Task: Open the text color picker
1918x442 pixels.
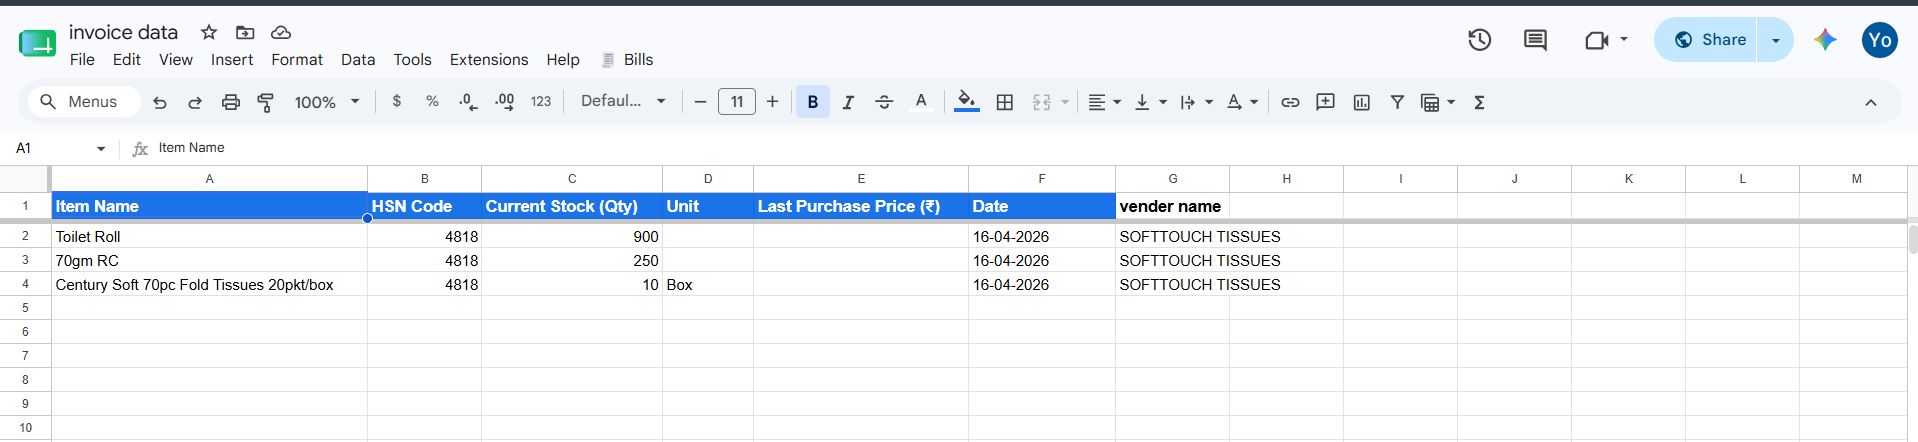Action: coord(921,102)
